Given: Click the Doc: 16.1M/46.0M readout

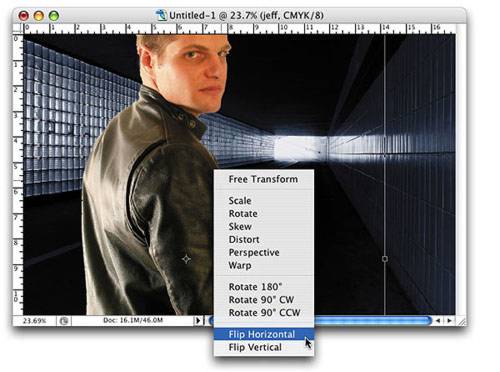Looking at the screenshot, I should (x=133, y=321).
